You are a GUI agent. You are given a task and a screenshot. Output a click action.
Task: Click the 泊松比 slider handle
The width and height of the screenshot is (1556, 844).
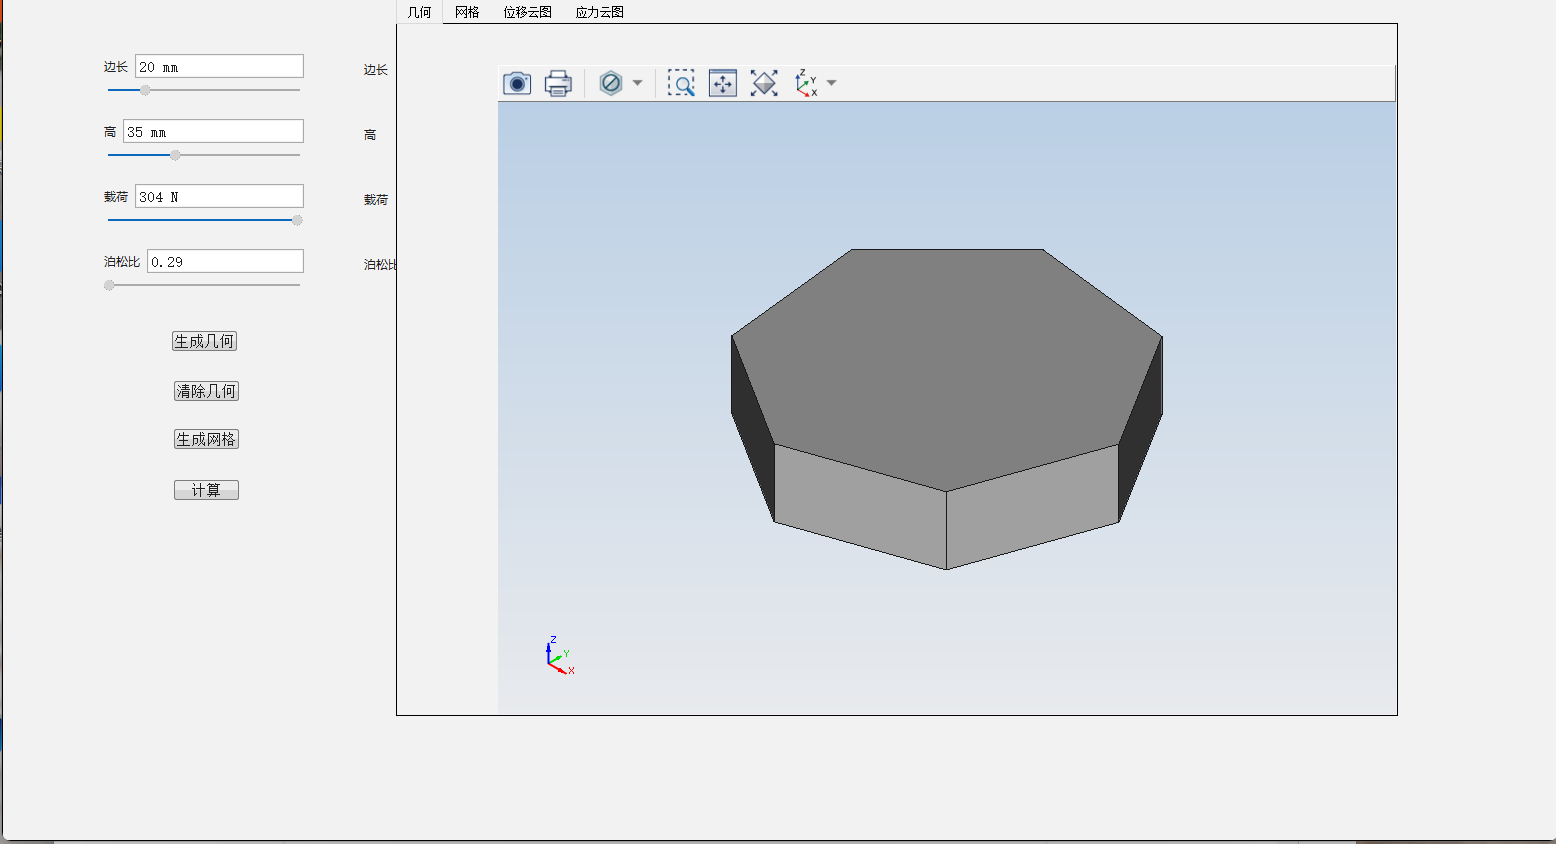pyautogui.click(x=109, y=285)
